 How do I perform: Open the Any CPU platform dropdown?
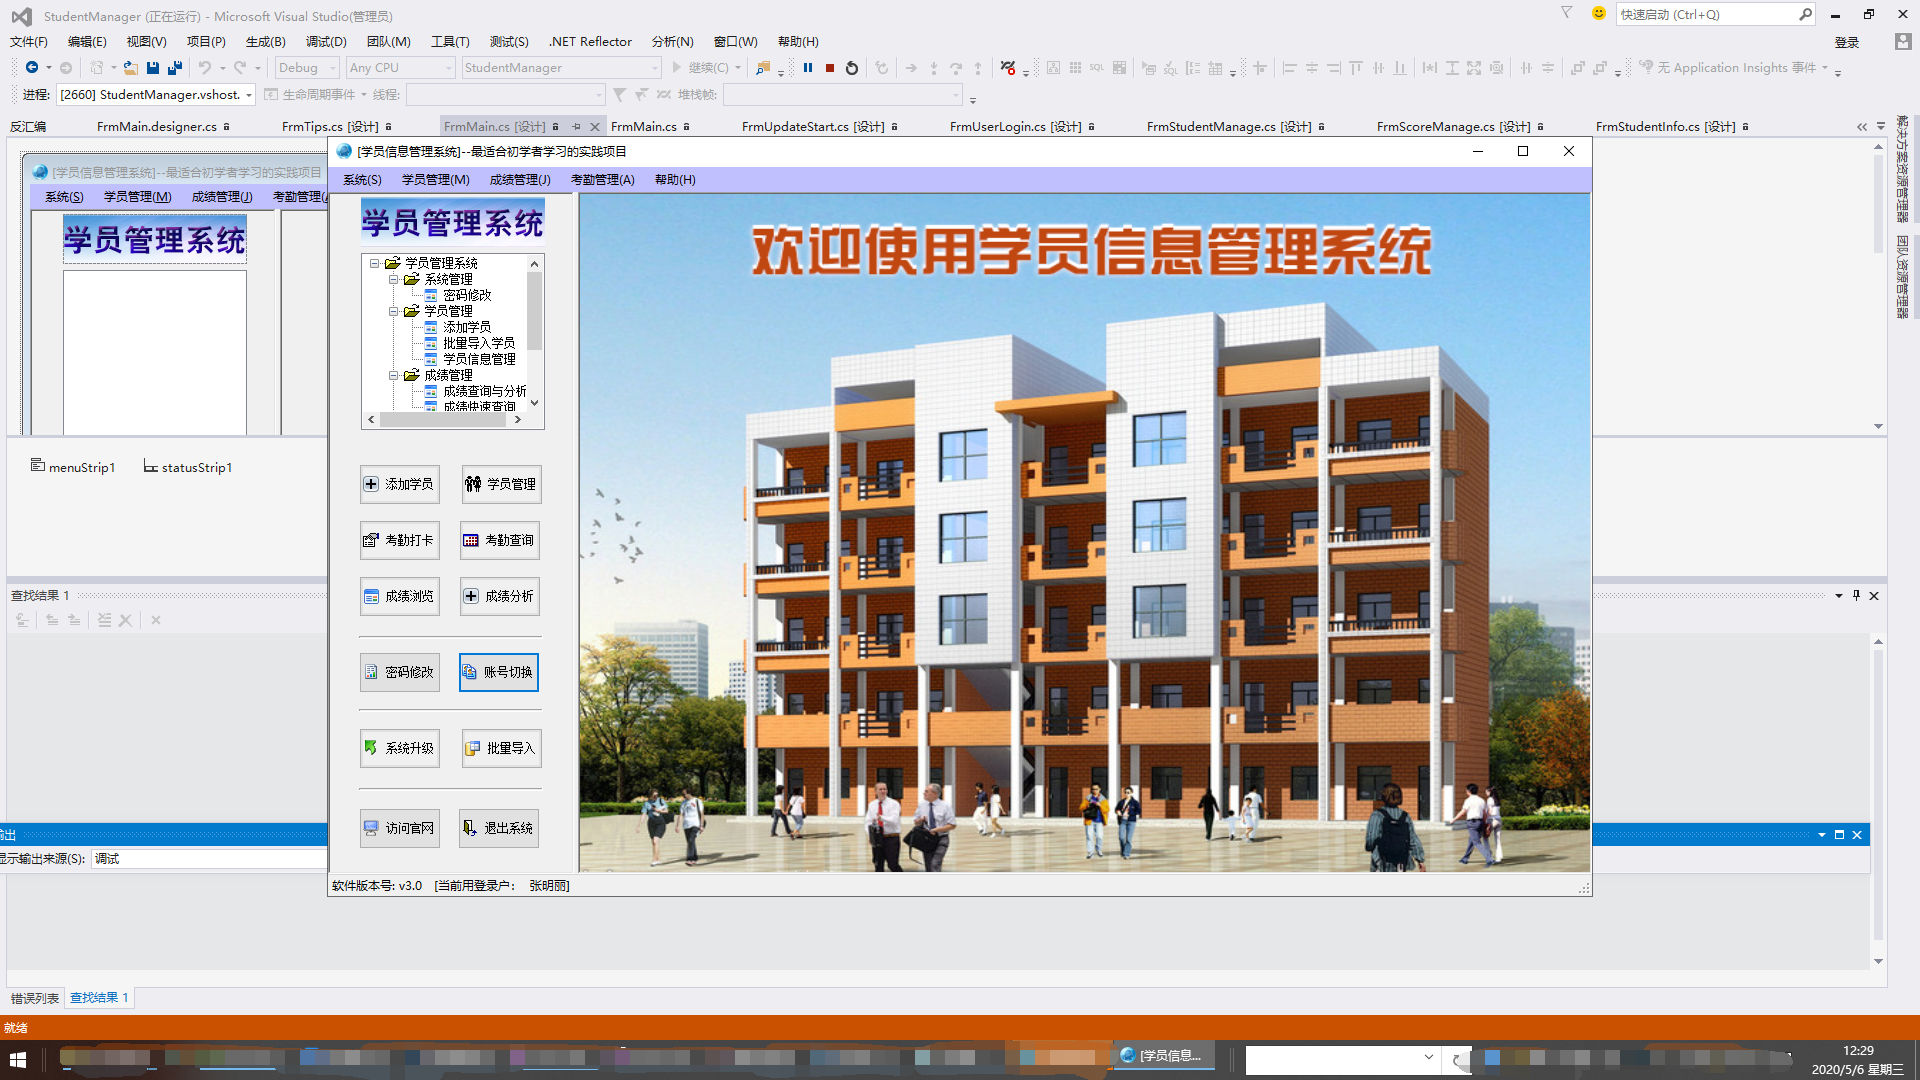tap(400, 68)
